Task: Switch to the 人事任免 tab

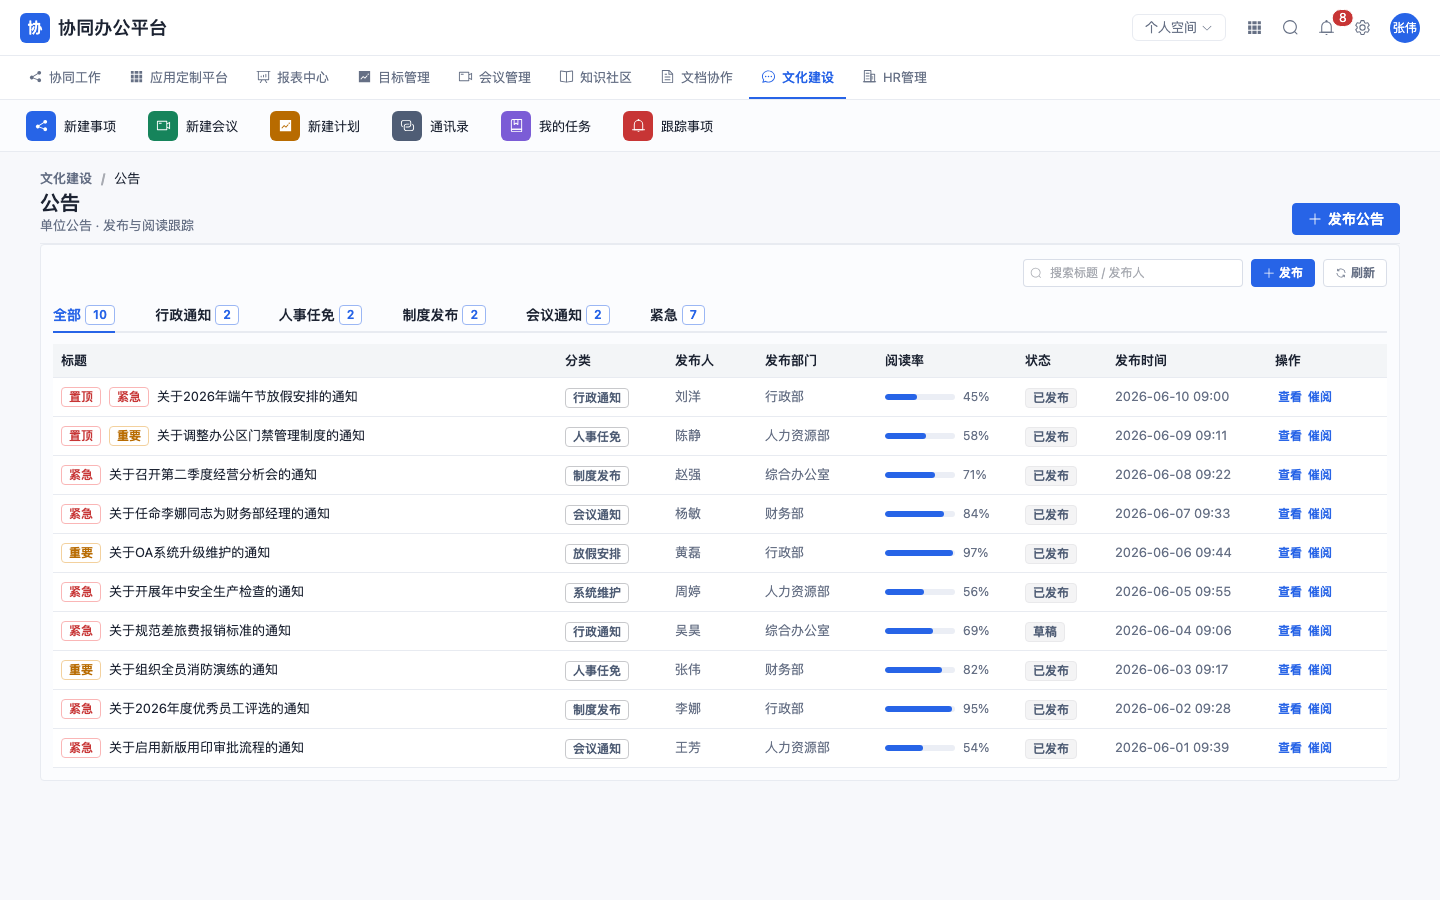Action: click(320, 315)
